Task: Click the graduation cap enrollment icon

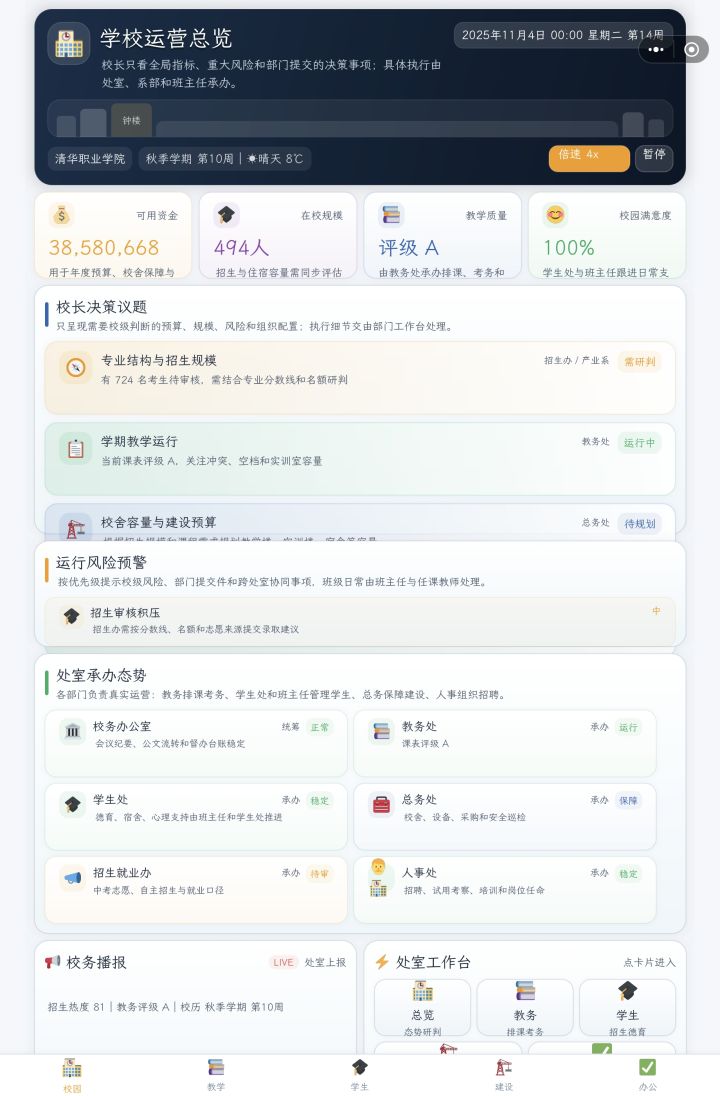Action: pos(226,215)
